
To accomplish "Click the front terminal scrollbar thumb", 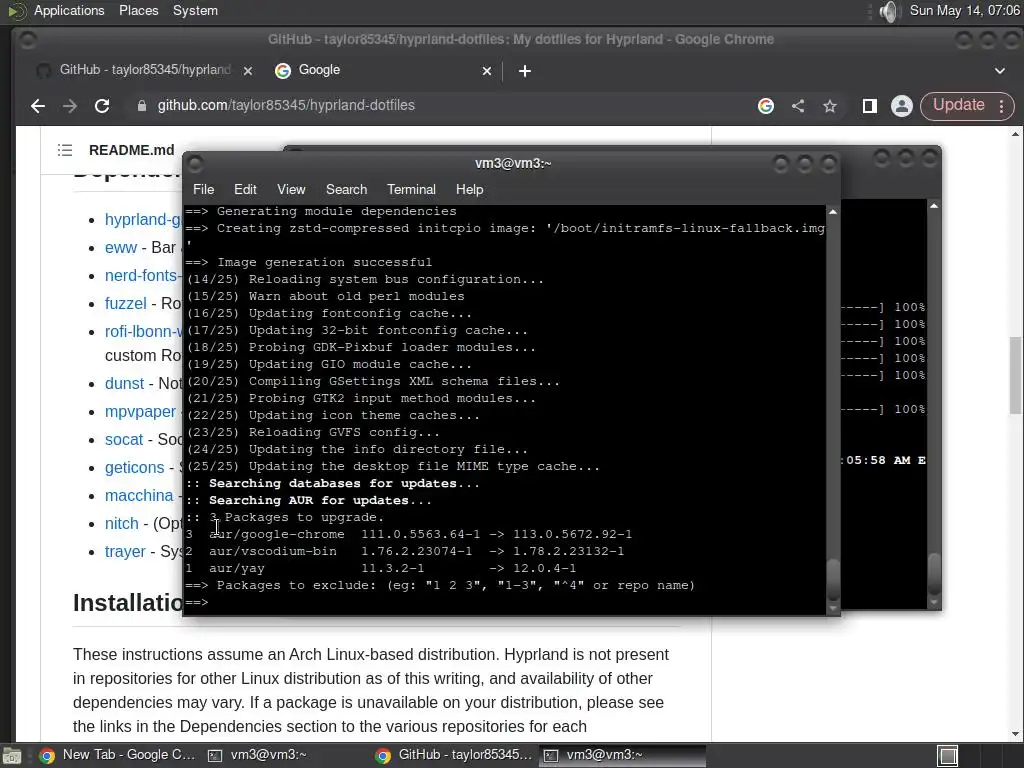I will tap(833, 579).
